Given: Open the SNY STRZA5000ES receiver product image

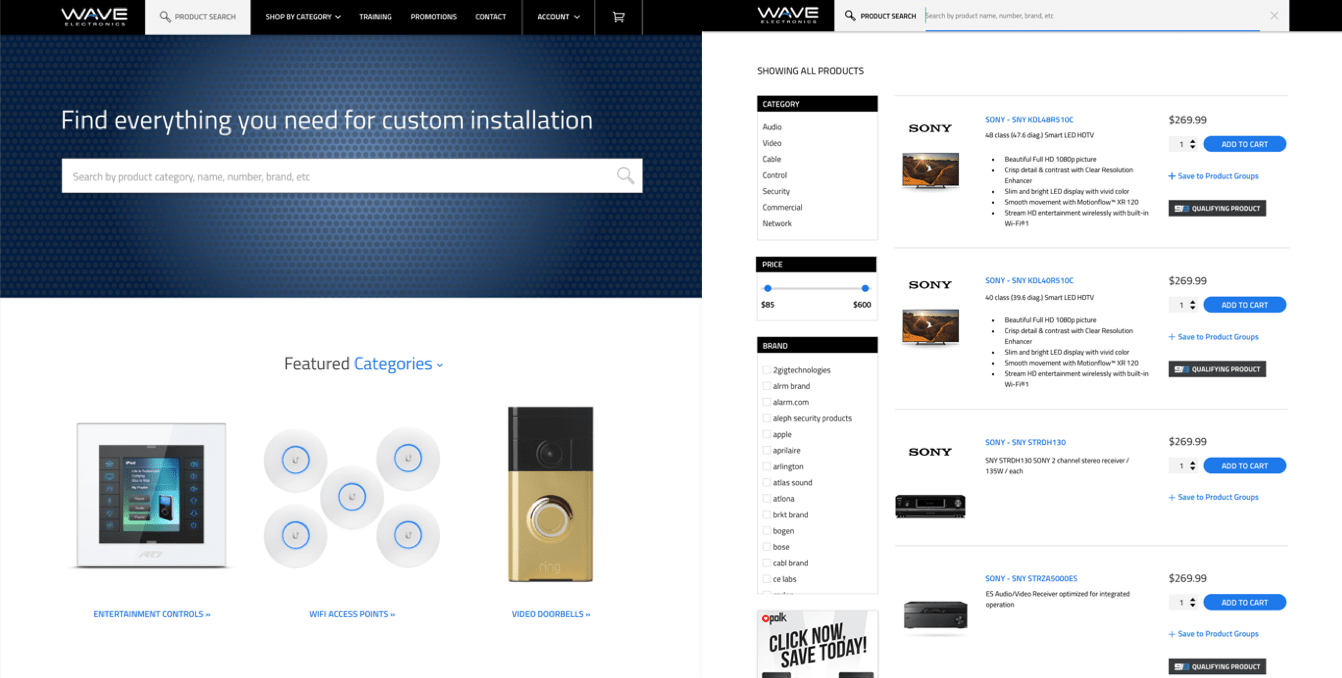Looking at the screenshot, I should pyautogui.click(x=935, y=615).
